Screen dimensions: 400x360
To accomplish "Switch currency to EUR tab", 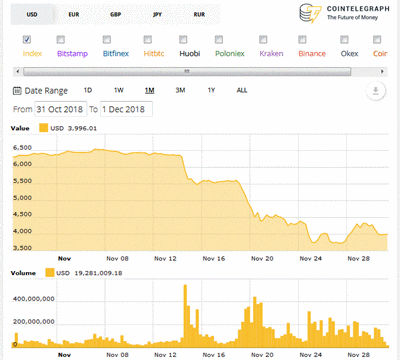I will point(74,15).
